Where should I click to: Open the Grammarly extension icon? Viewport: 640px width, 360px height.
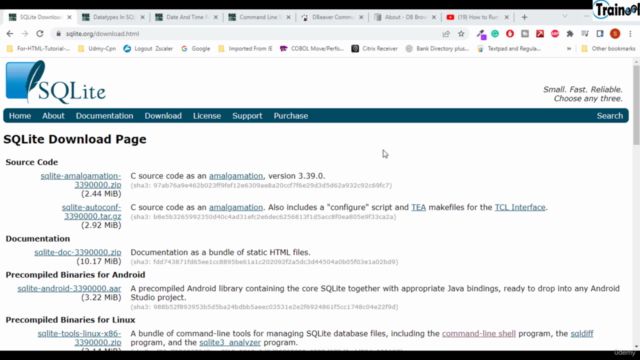click(x=495, y=34)
